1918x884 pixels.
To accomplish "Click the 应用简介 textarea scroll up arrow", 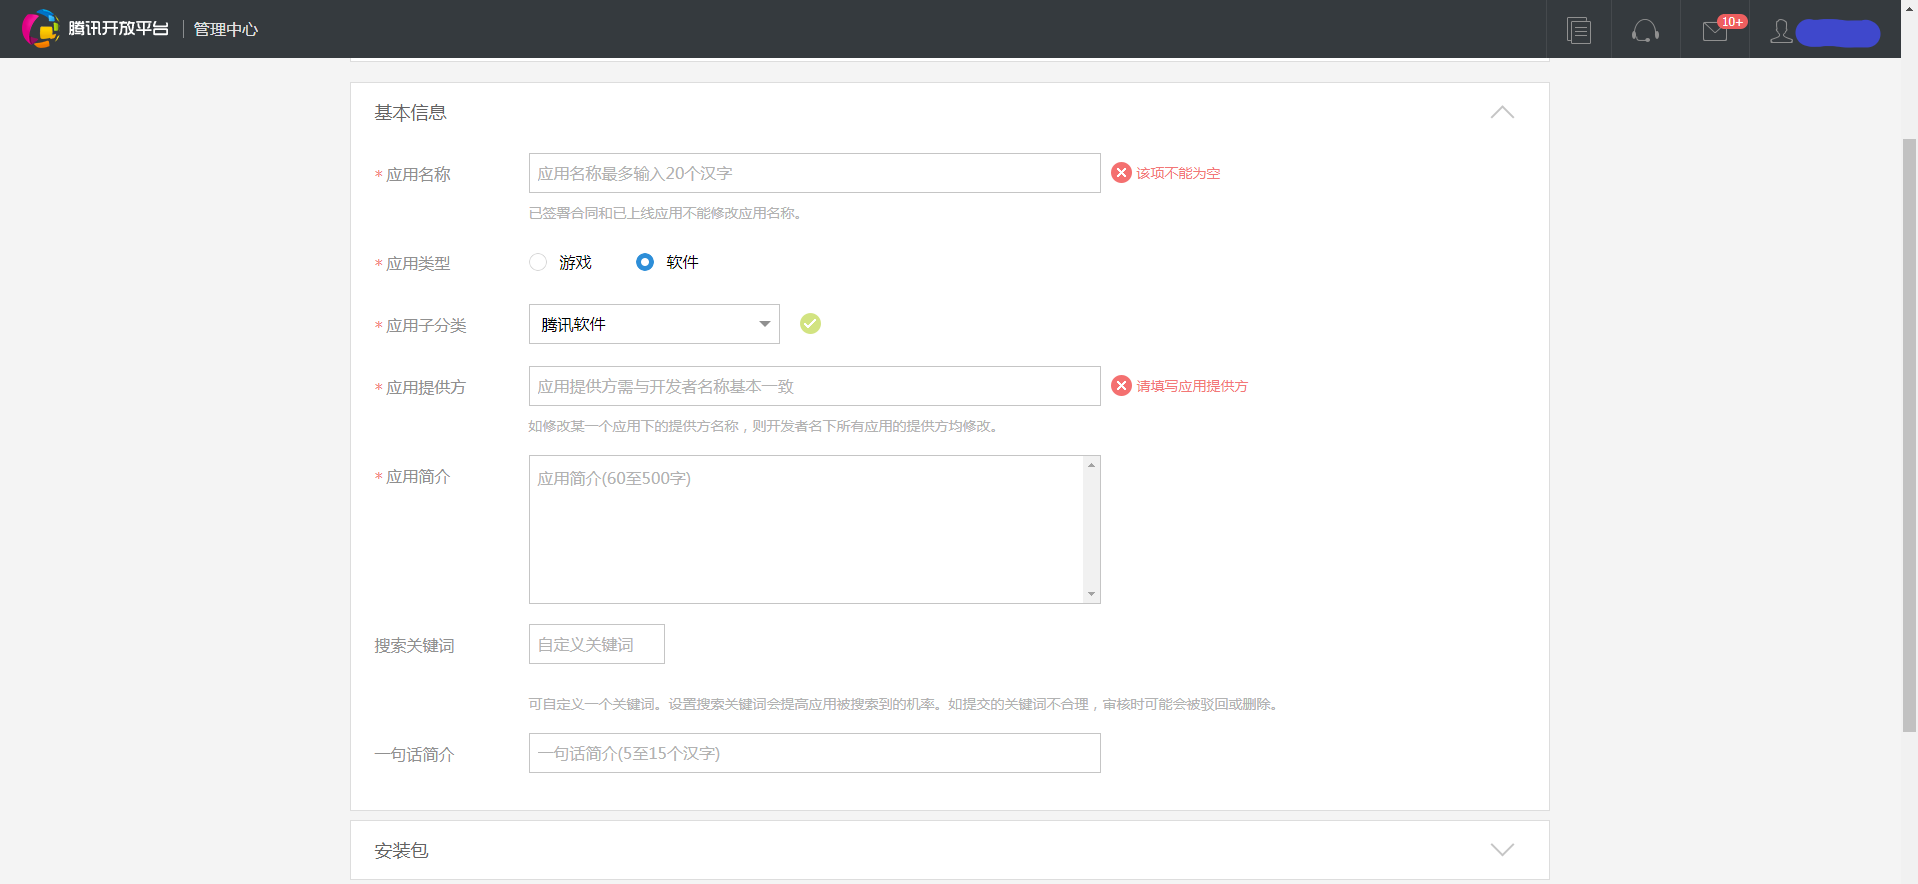I will pyautogui.click(x=1091, y=465).
